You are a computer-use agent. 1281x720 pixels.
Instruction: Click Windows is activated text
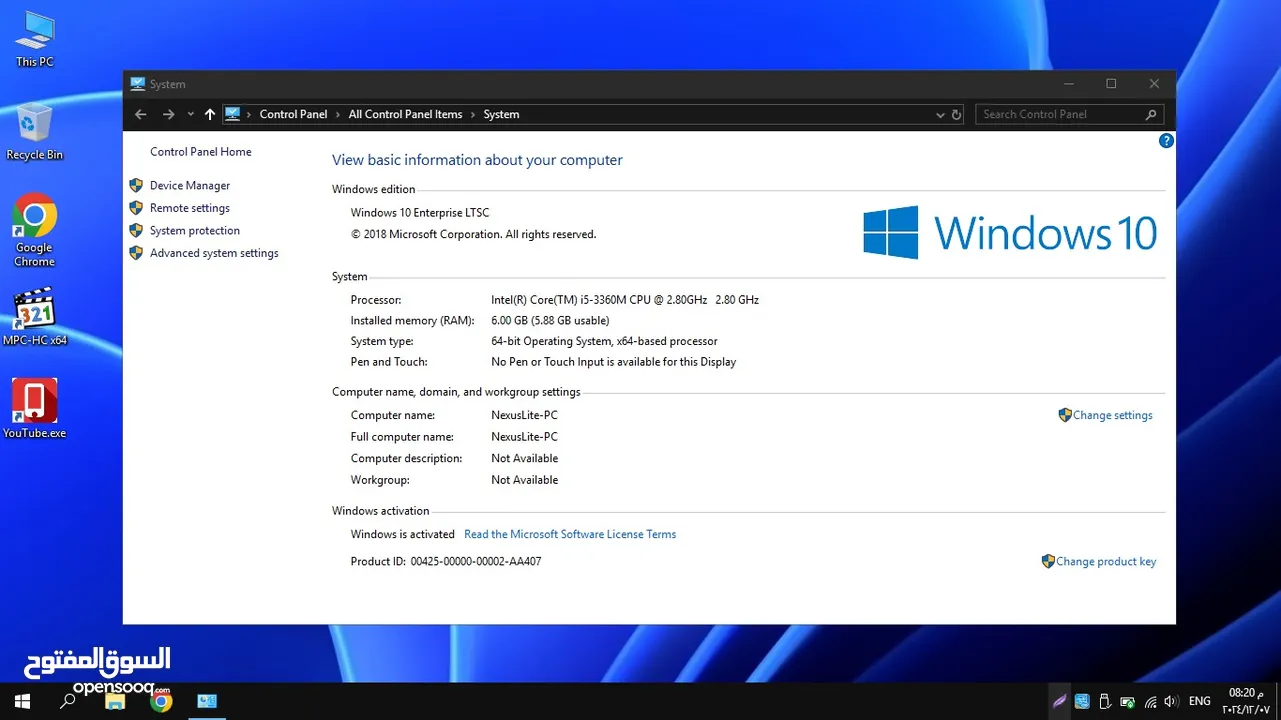[x=402, y=534]
